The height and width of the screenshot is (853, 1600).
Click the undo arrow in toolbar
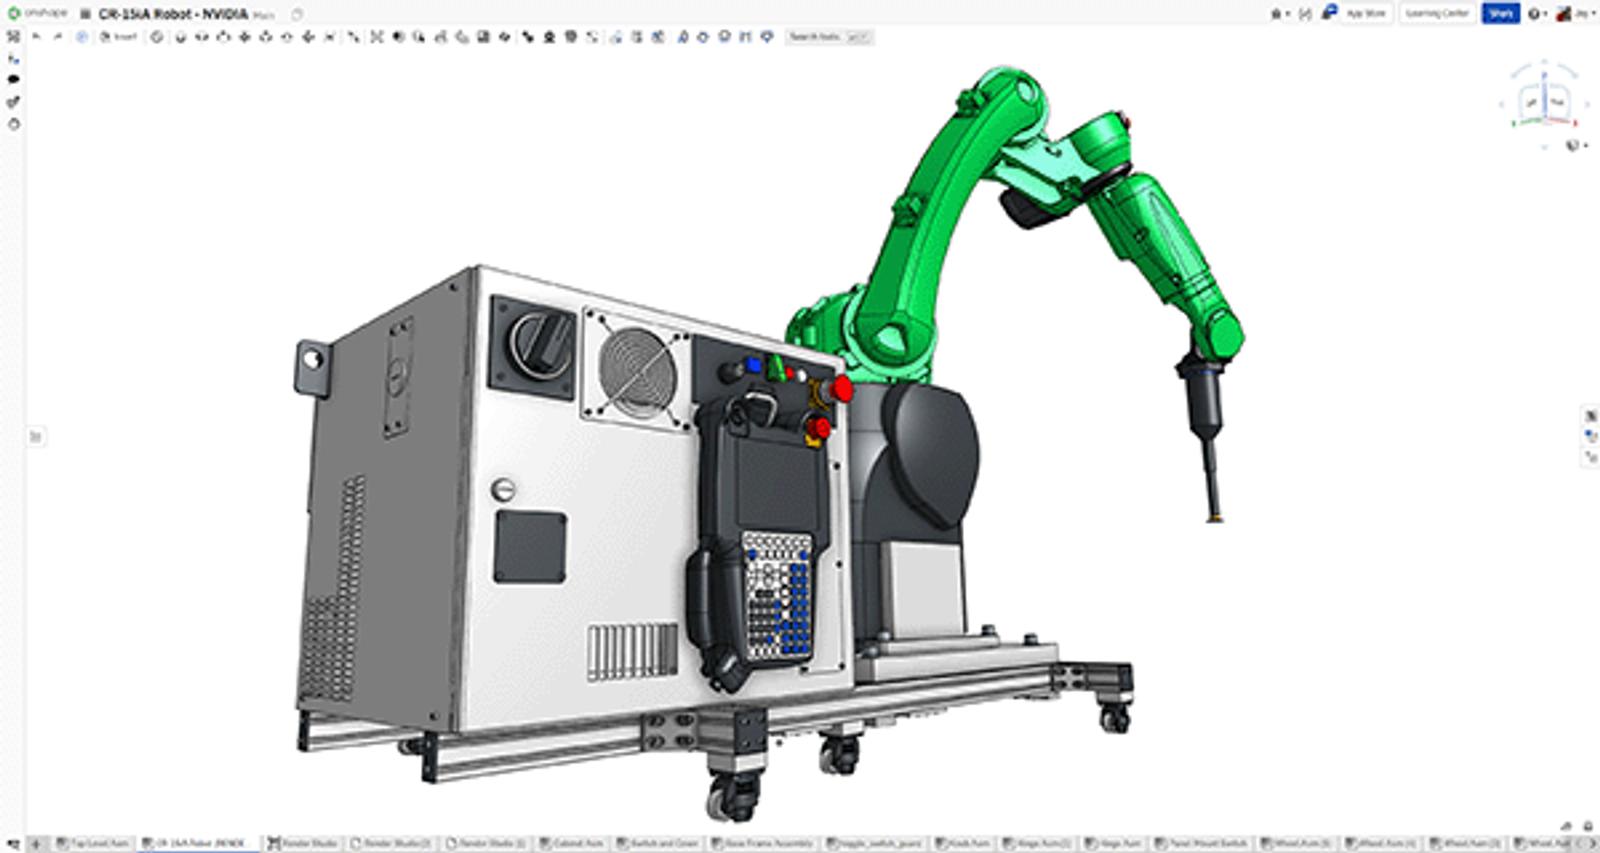point(37,37)
